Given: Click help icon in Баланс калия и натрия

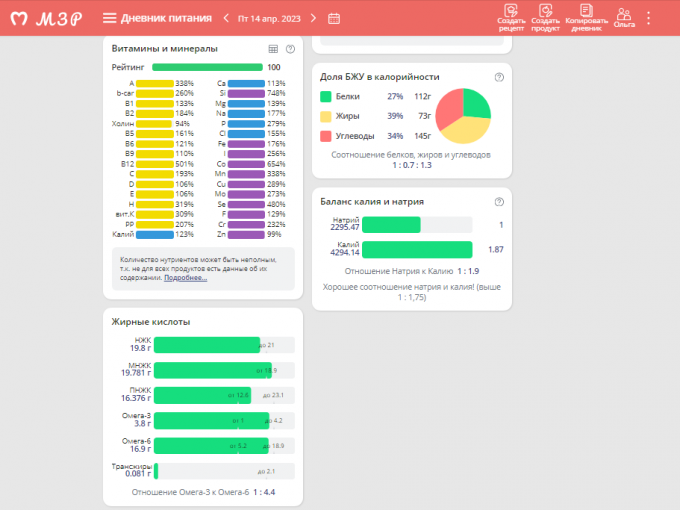Looking at the screenshot, I should coord(499,201).
